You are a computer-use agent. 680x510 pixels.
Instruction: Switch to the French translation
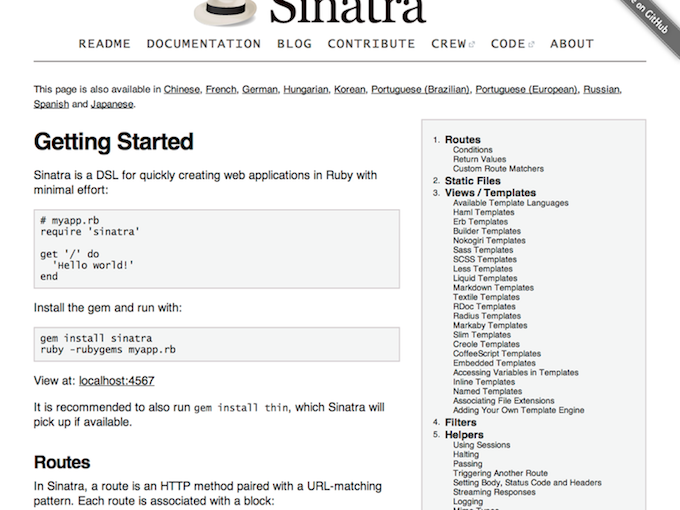(221, 89)
